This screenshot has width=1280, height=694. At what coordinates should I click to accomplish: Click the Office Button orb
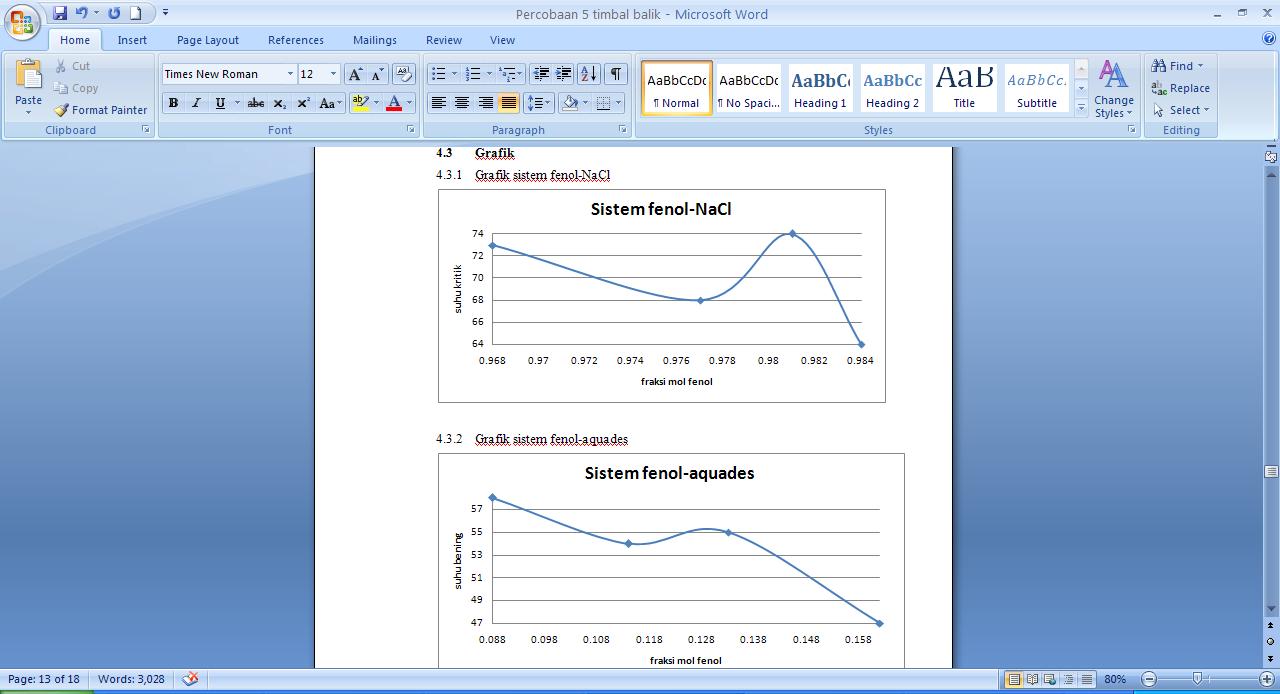pyautogui.click(x=22, y=20)
